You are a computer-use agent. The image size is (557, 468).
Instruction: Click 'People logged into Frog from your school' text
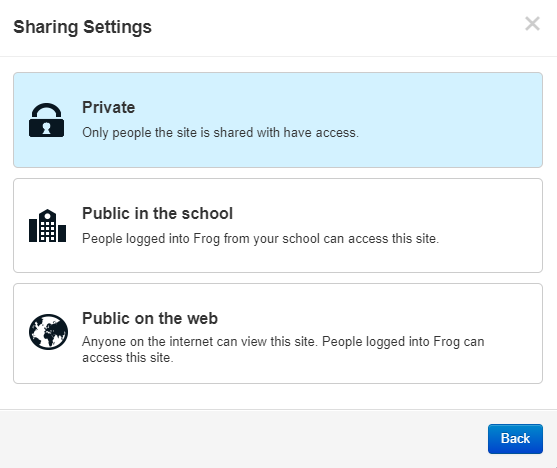click(x=201, y=238)
